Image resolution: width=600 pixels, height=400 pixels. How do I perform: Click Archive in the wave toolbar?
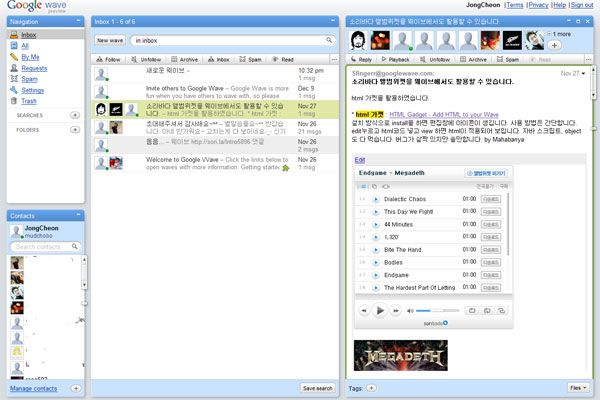(473, 60)
